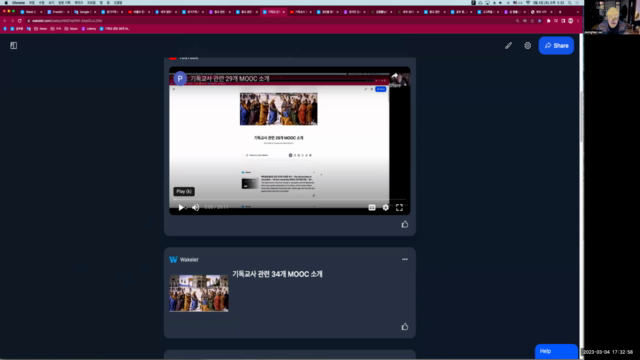Open the link '기독교사 관련 34개 MOOC 소개'

pyautogui.click(x=277, y=274)
